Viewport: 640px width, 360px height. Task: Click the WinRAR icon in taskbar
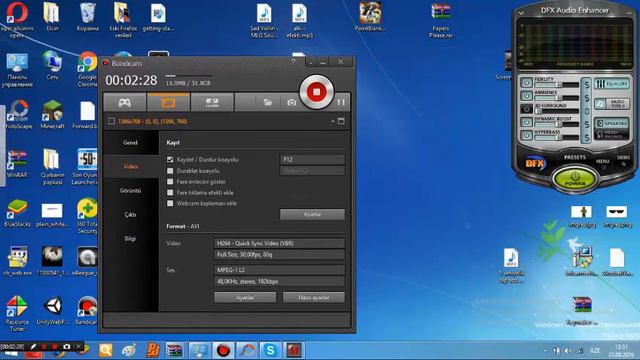coord(175,350)
